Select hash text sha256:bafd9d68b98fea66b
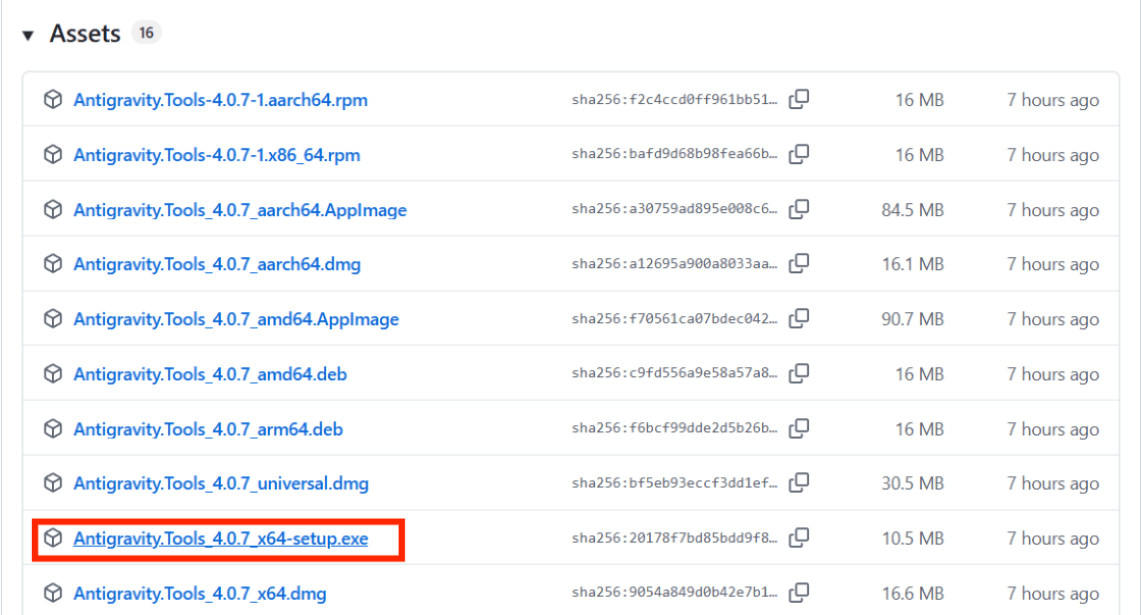This screenshot has width=1141, height=615. [674, 154]
